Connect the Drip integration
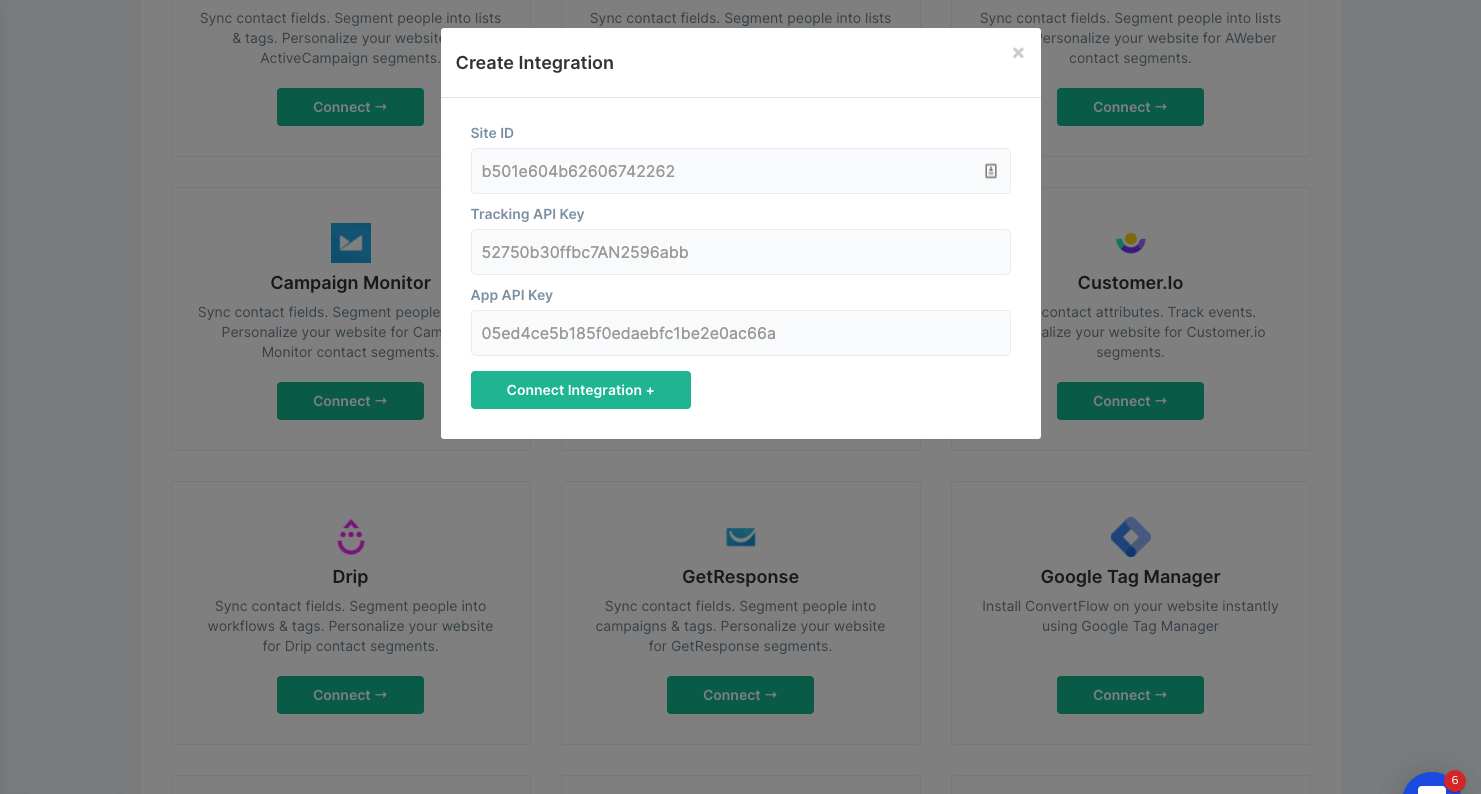1481x794 pixels. point(350,695)
